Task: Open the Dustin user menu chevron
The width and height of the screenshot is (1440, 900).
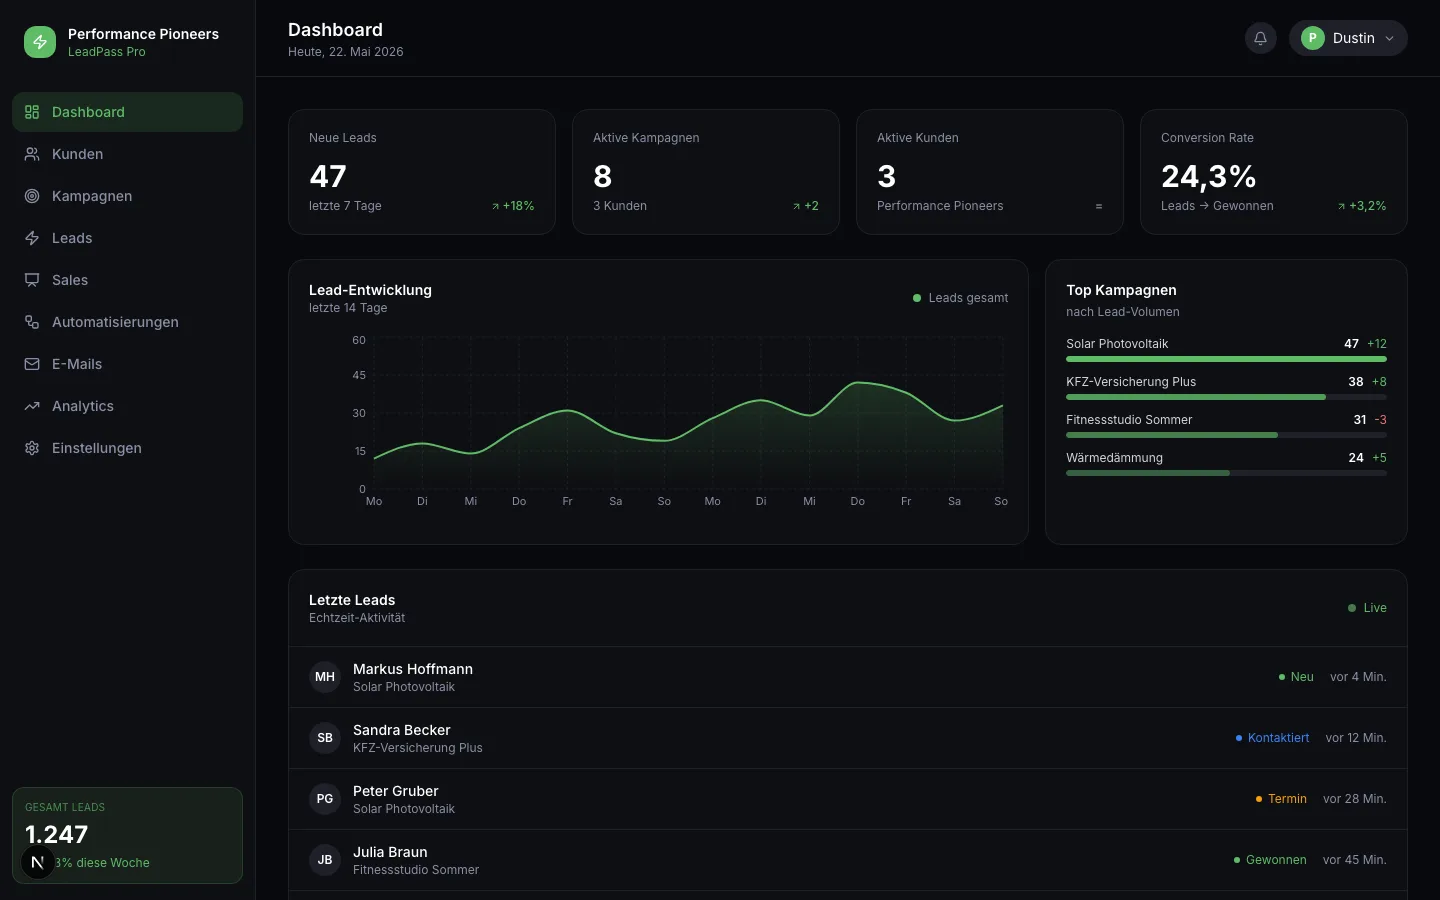Action: [1389, 38]
